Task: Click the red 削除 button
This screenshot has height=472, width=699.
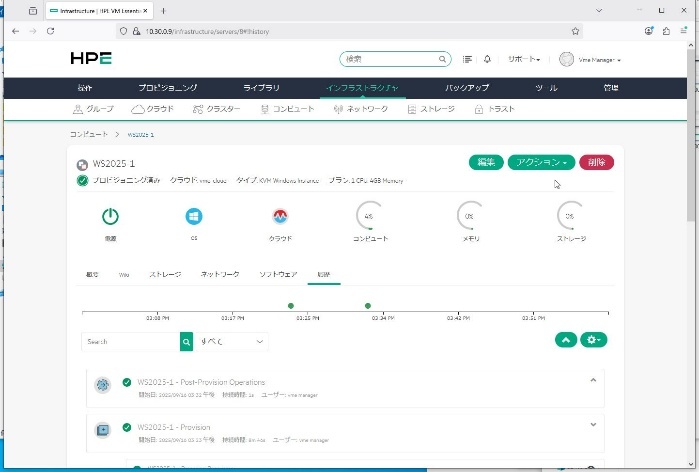Action: coord(596,162)
